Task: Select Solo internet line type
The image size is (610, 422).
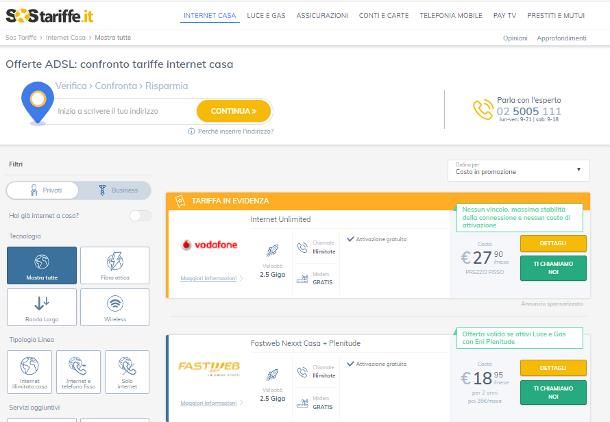Action: [127, 372]
